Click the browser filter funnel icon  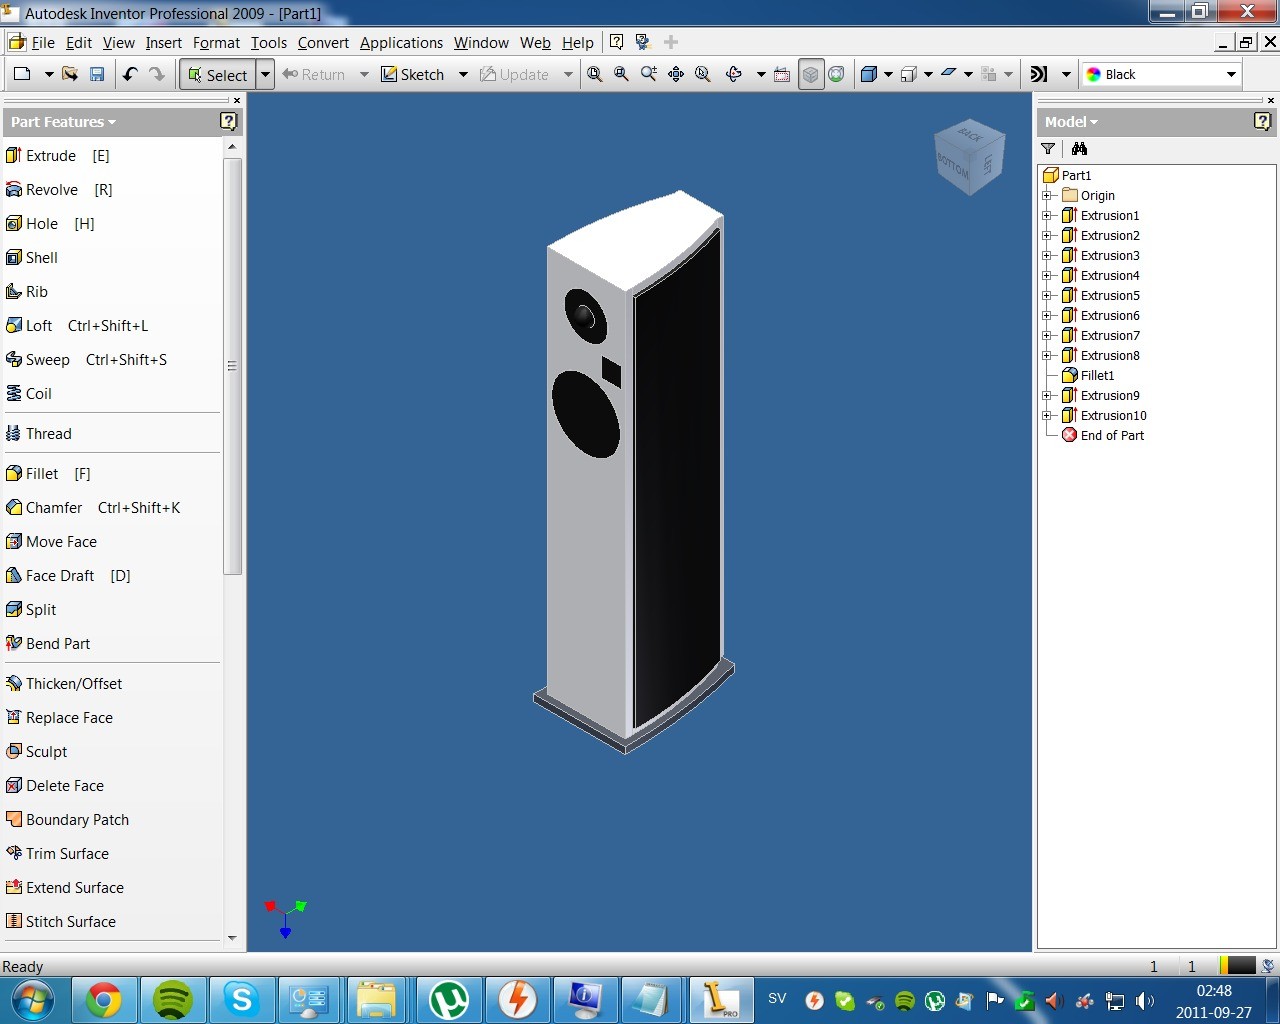pyautogui.click(x=1048, y=149)
